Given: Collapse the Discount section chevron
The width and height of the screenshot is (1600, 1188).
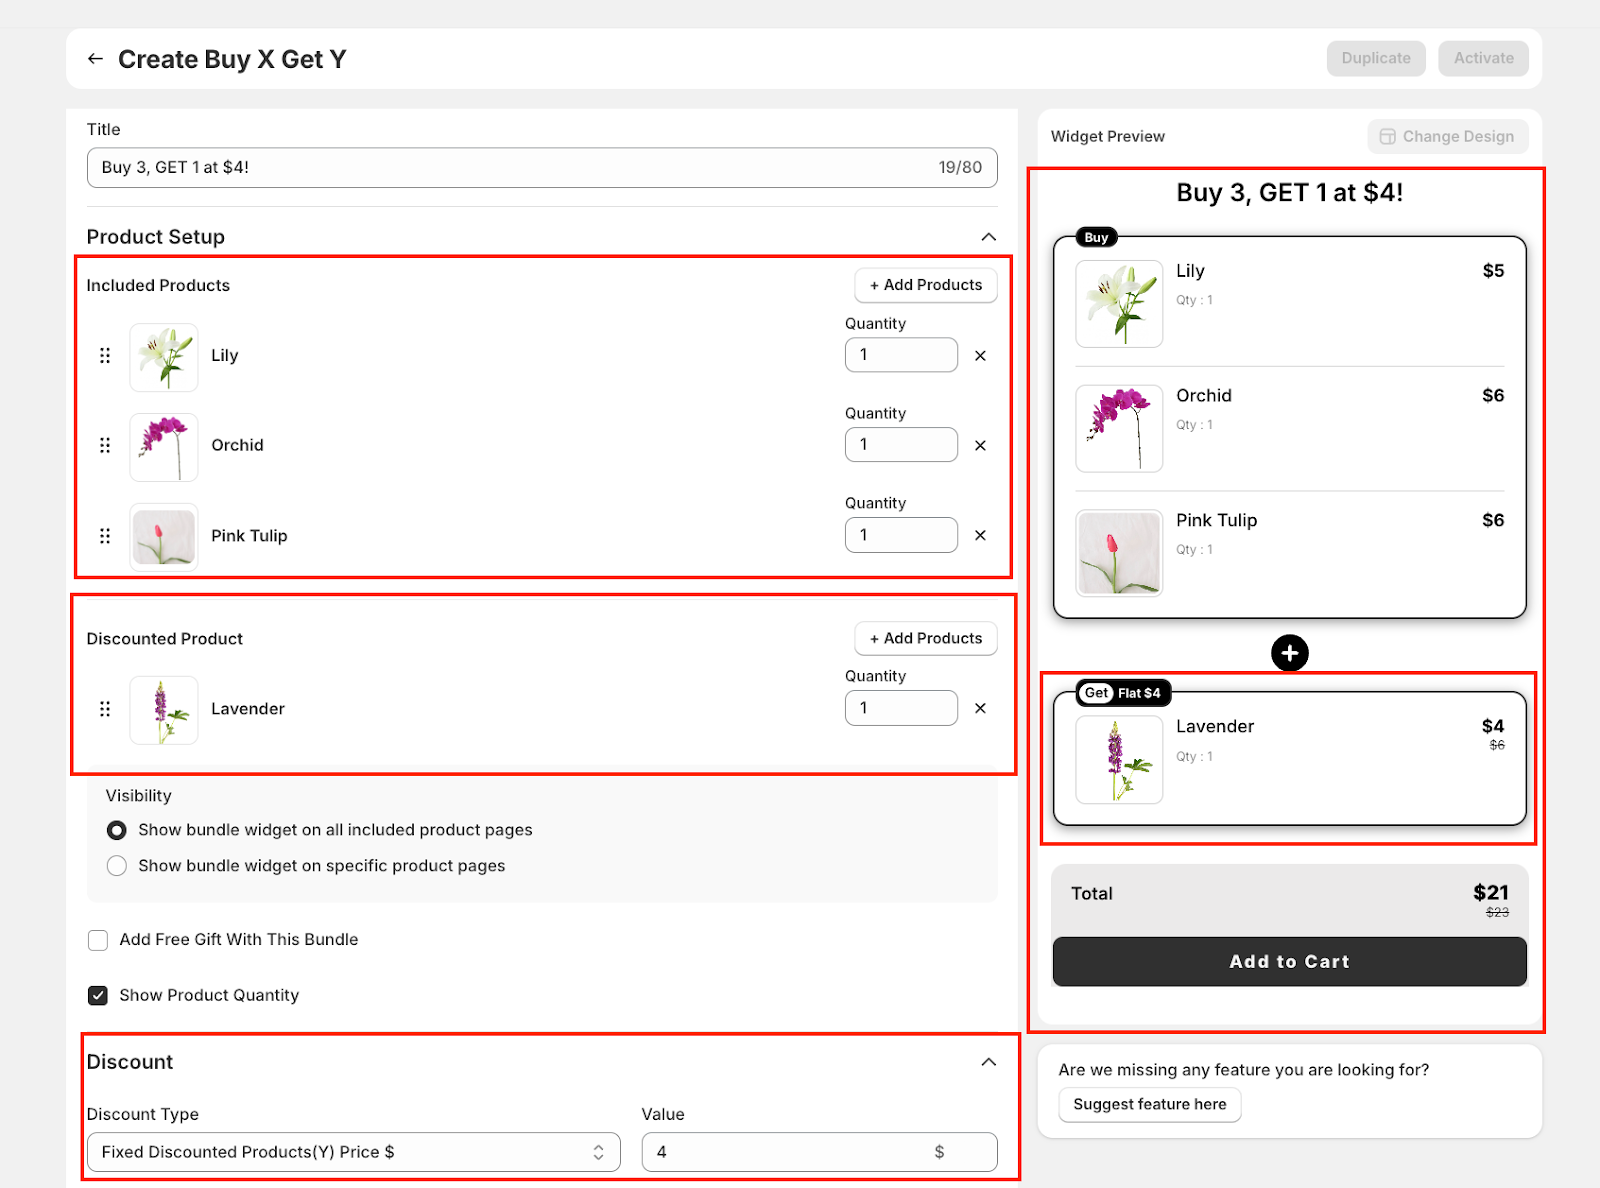Looking at the screenshot, I should [988, 1062].
